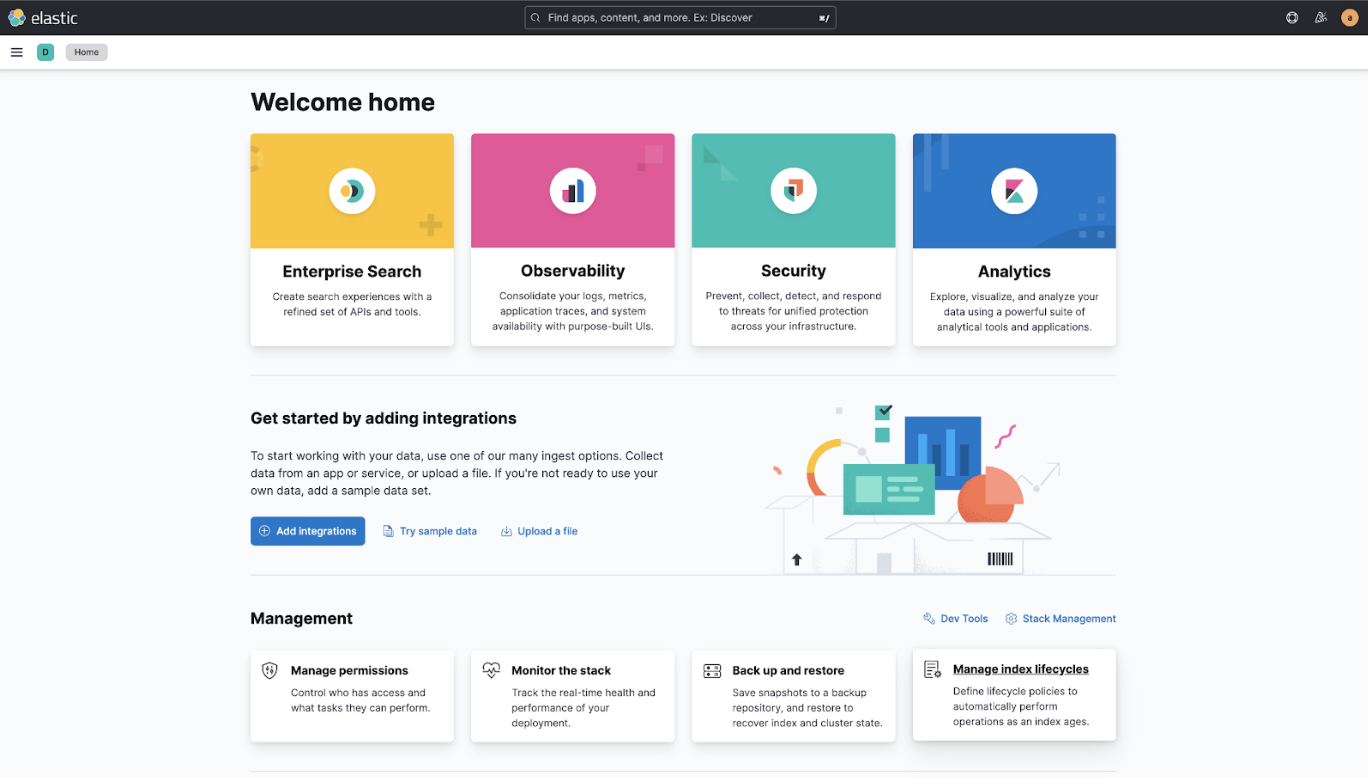Image resolution: width=1368 pixels, height=778 pixels.
Task: Click the newsfeed bell icon
Action: coord(1321,17)
